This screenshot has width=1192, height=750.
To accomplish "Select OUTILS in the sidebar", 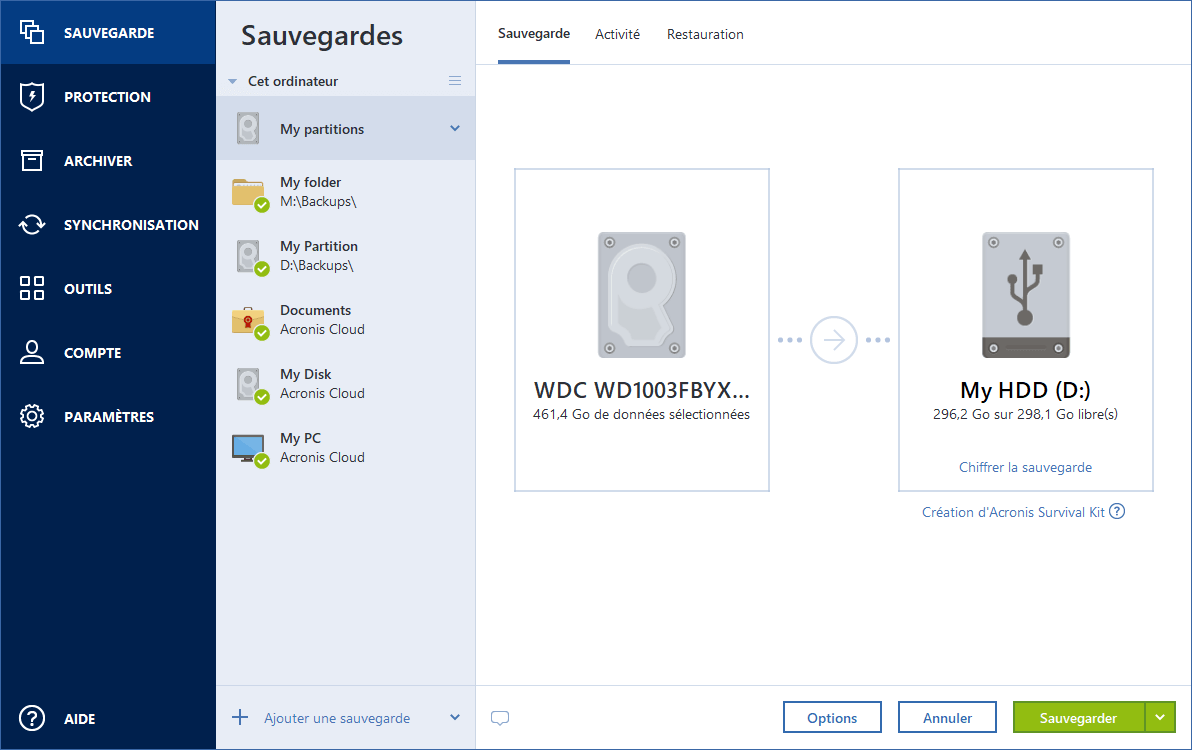I will pyautogui.click(x=108, y=288).
